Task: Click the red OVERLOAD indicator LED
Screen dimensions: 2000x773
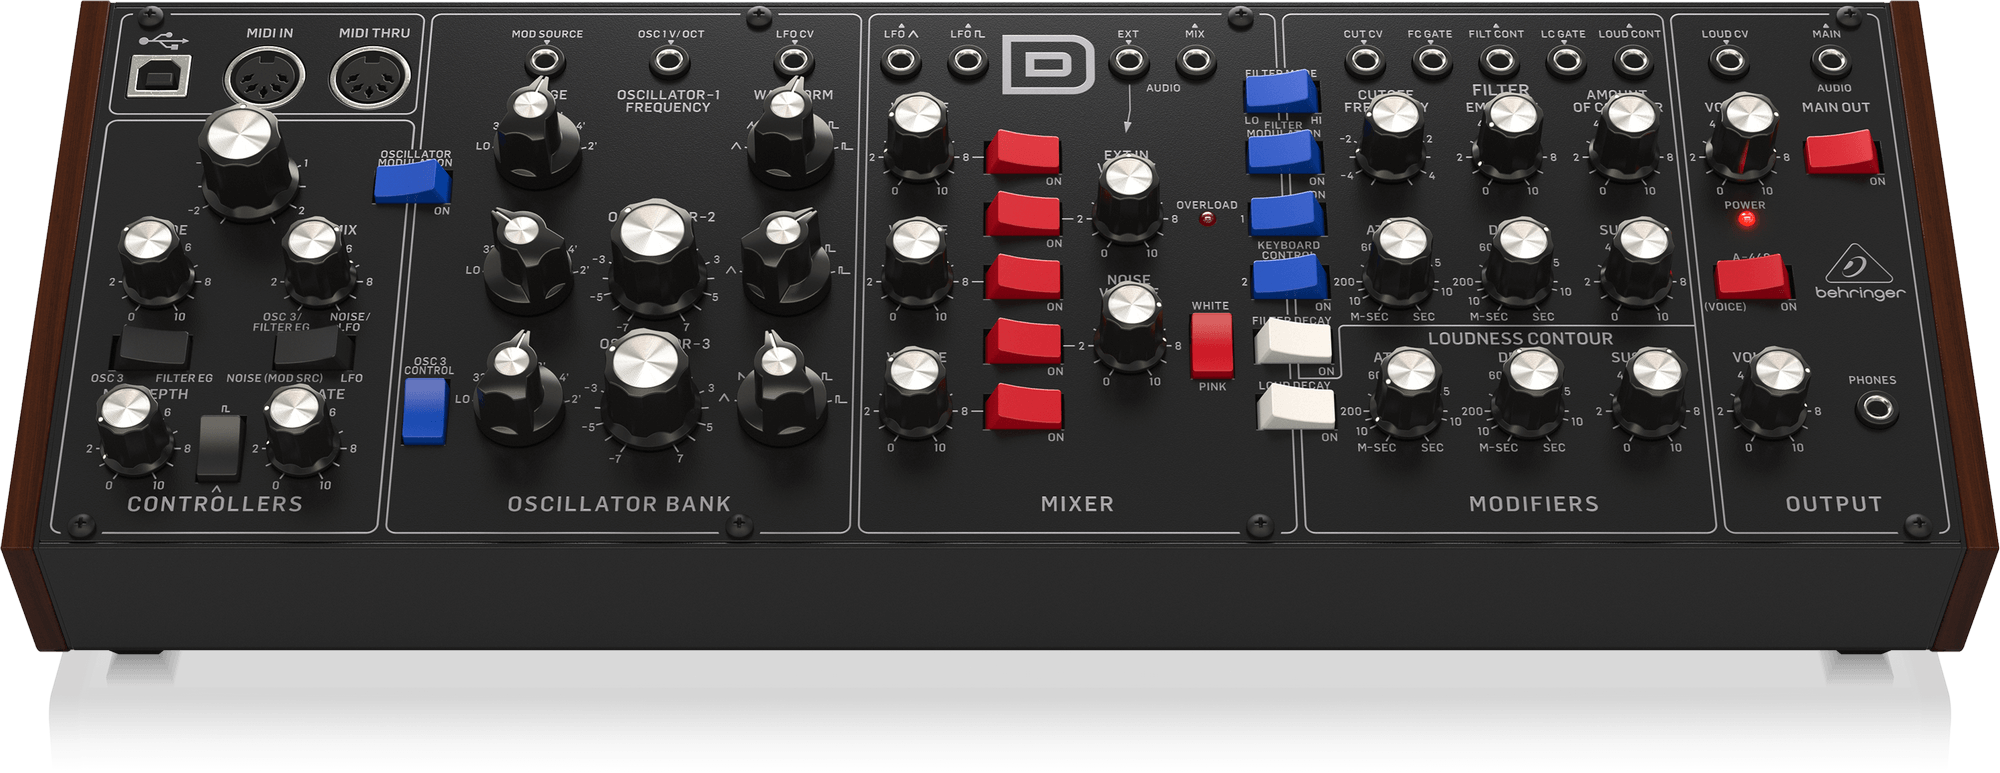Action: click(x=1207, y=219)
